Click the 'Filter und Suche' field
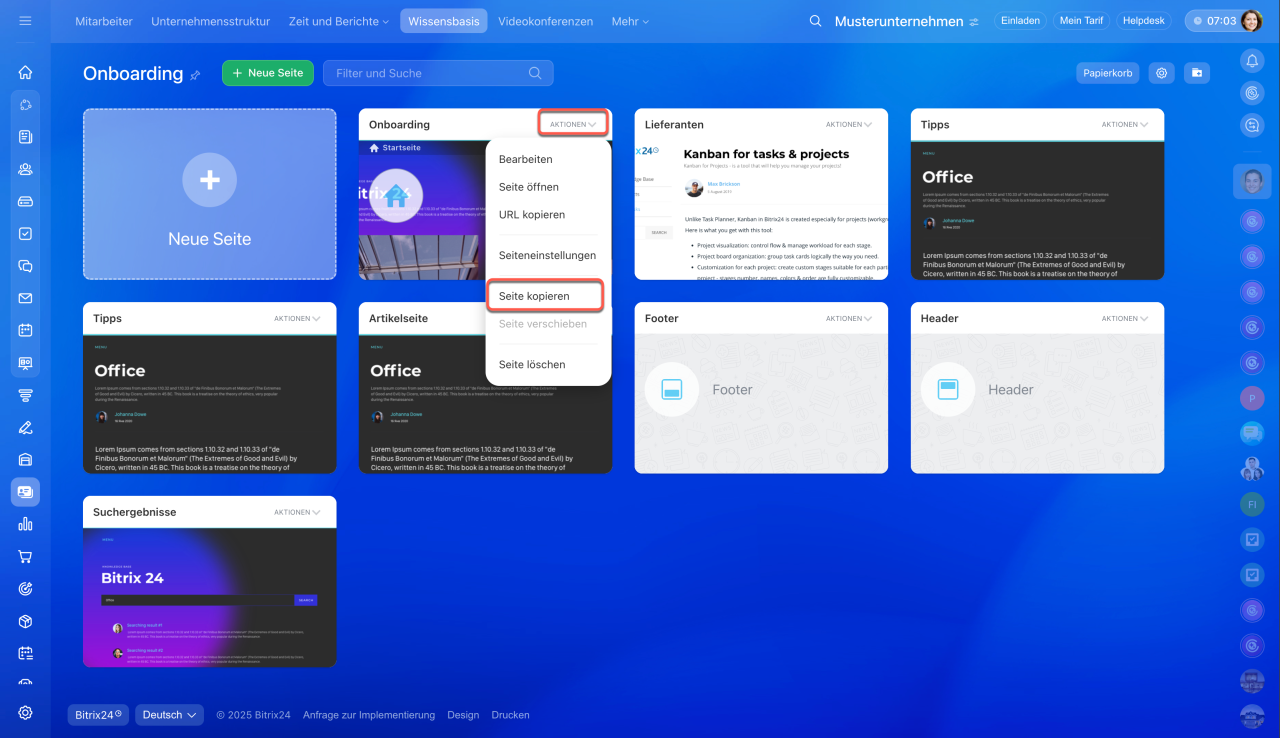 430,73
